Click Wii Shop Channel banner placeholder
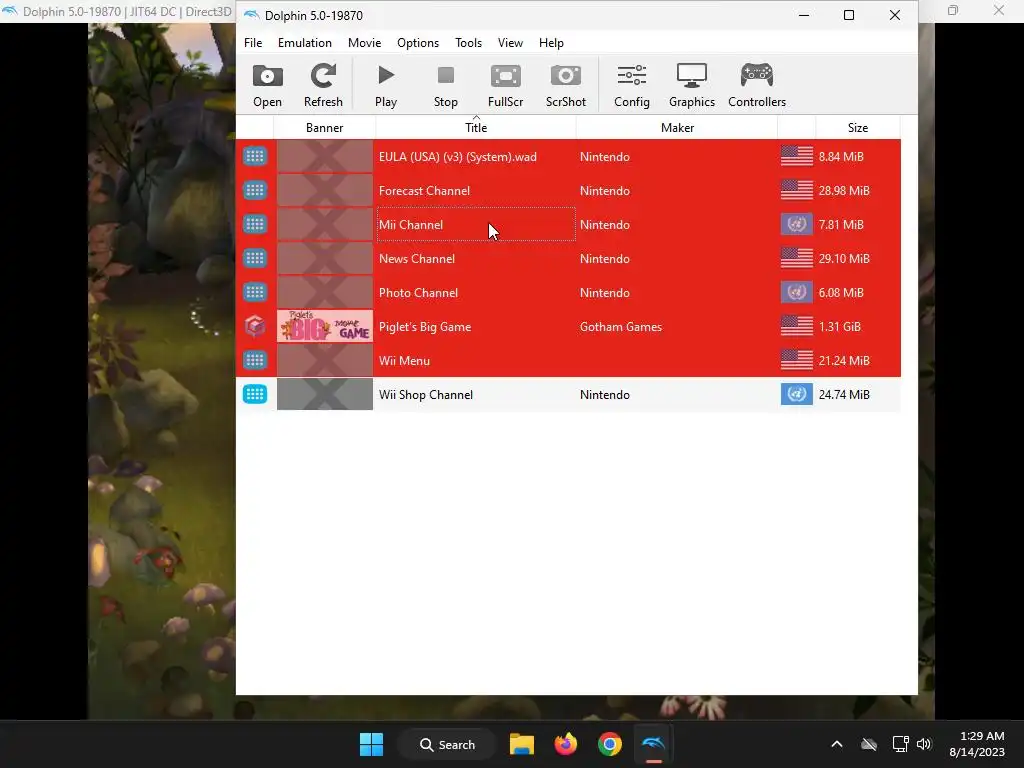1024x768 pixels. coord(325,394)
